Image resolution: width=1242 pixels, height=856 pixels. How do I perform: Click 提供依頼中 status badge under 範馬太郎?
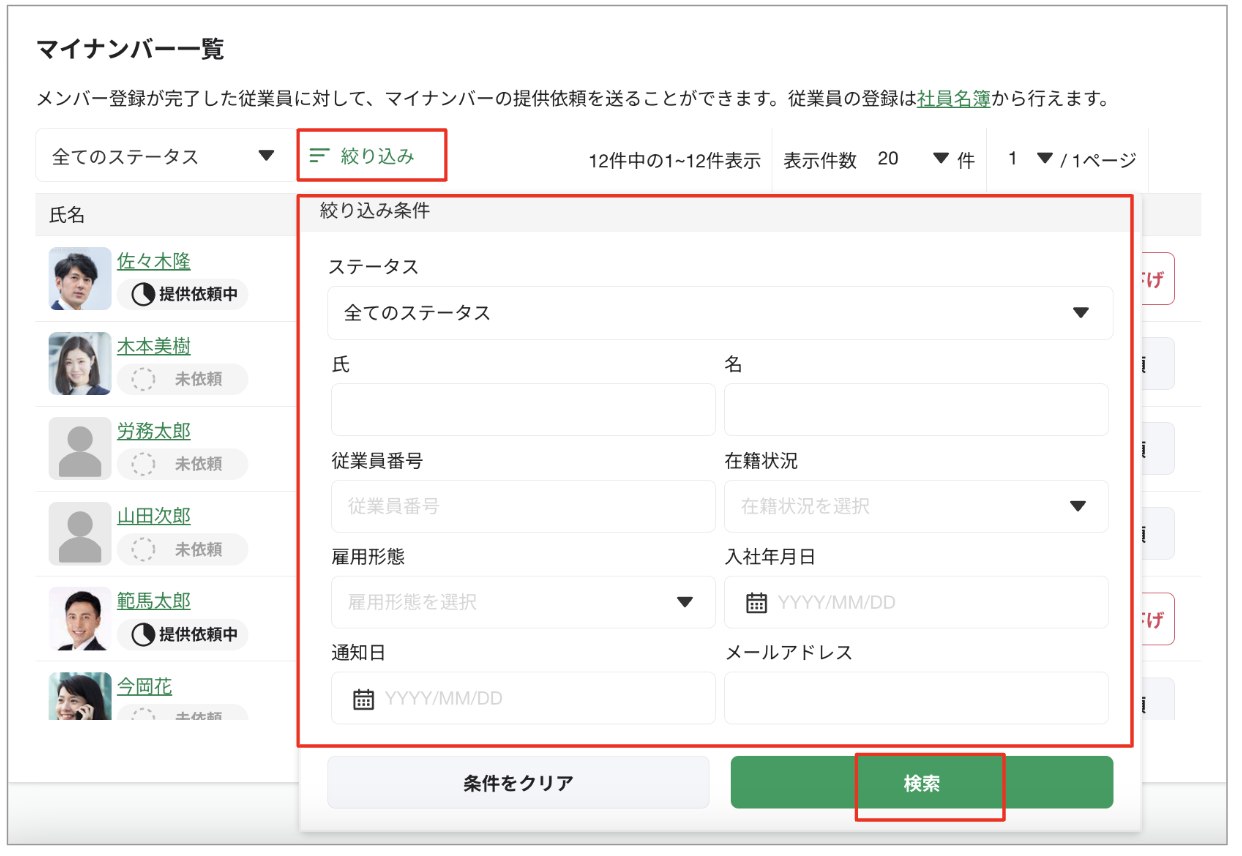click(182, 634)
